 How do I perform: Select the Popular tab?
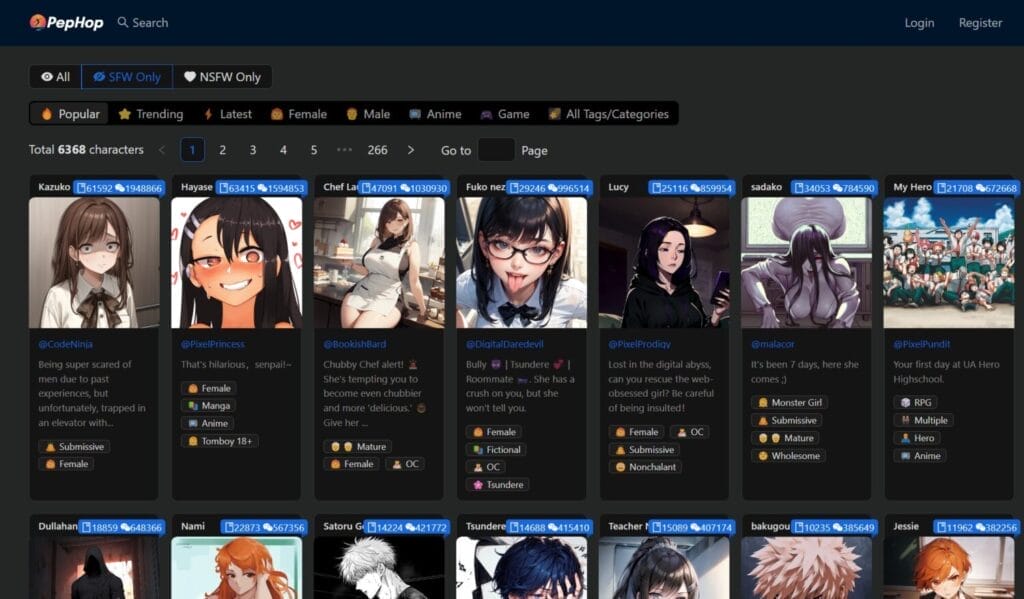[69, 114]
